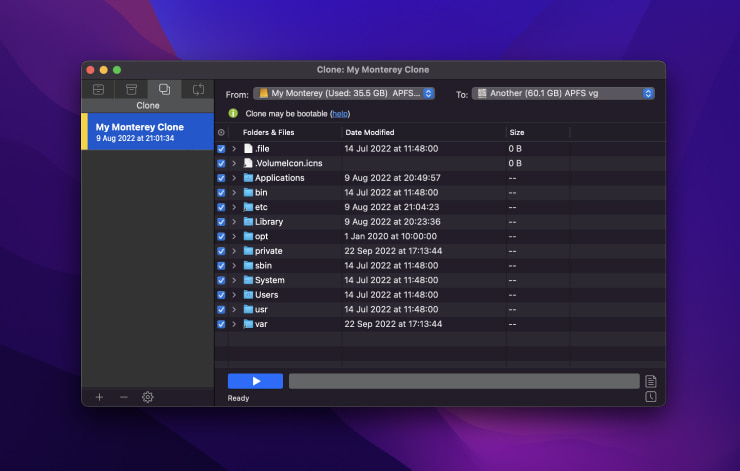Select the opt row name text

click(x=261, y=236)
